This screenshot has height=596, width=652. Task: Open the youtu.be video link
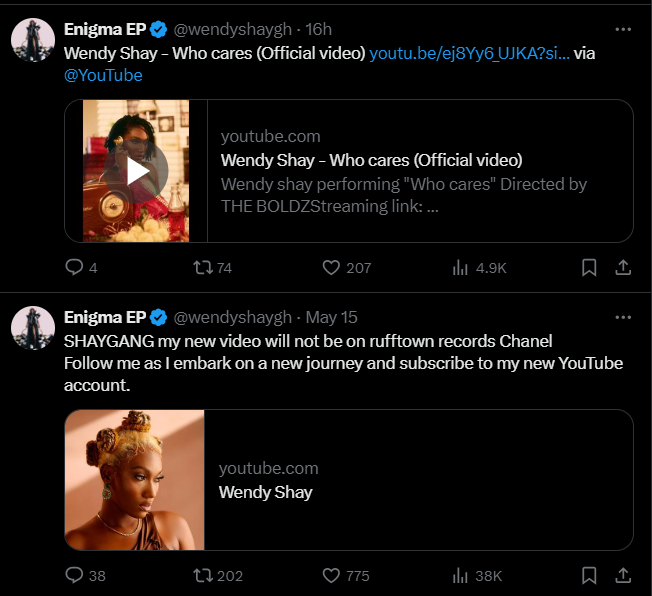point(469,53)
